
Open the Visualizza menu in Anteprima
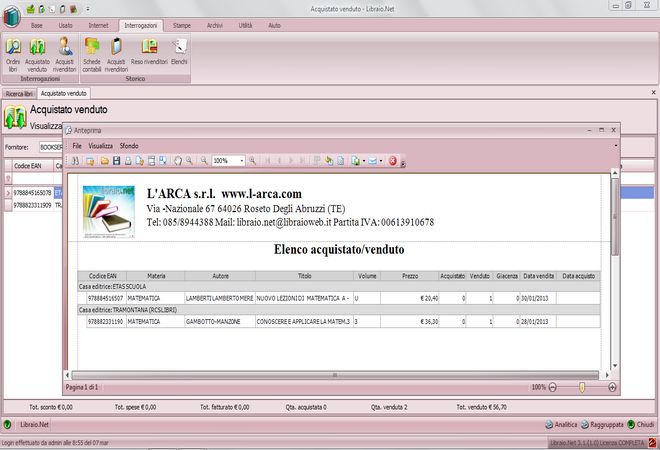tap(101, 146)
